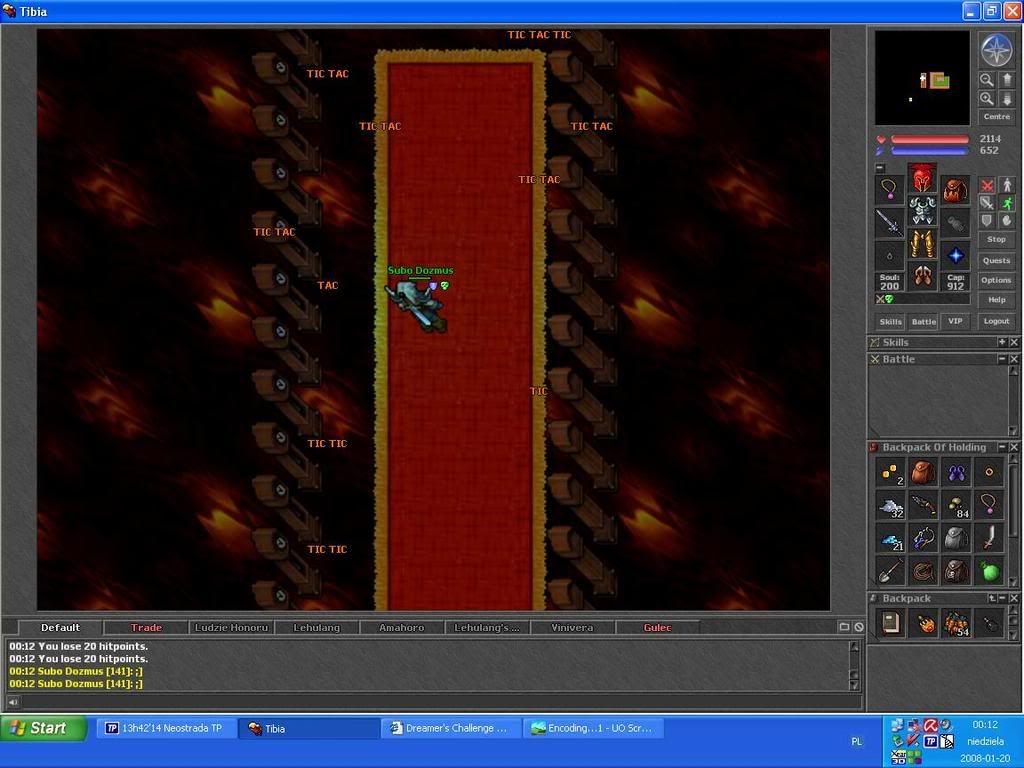Click the red helmet equipment slot

(x=922, y=178)
